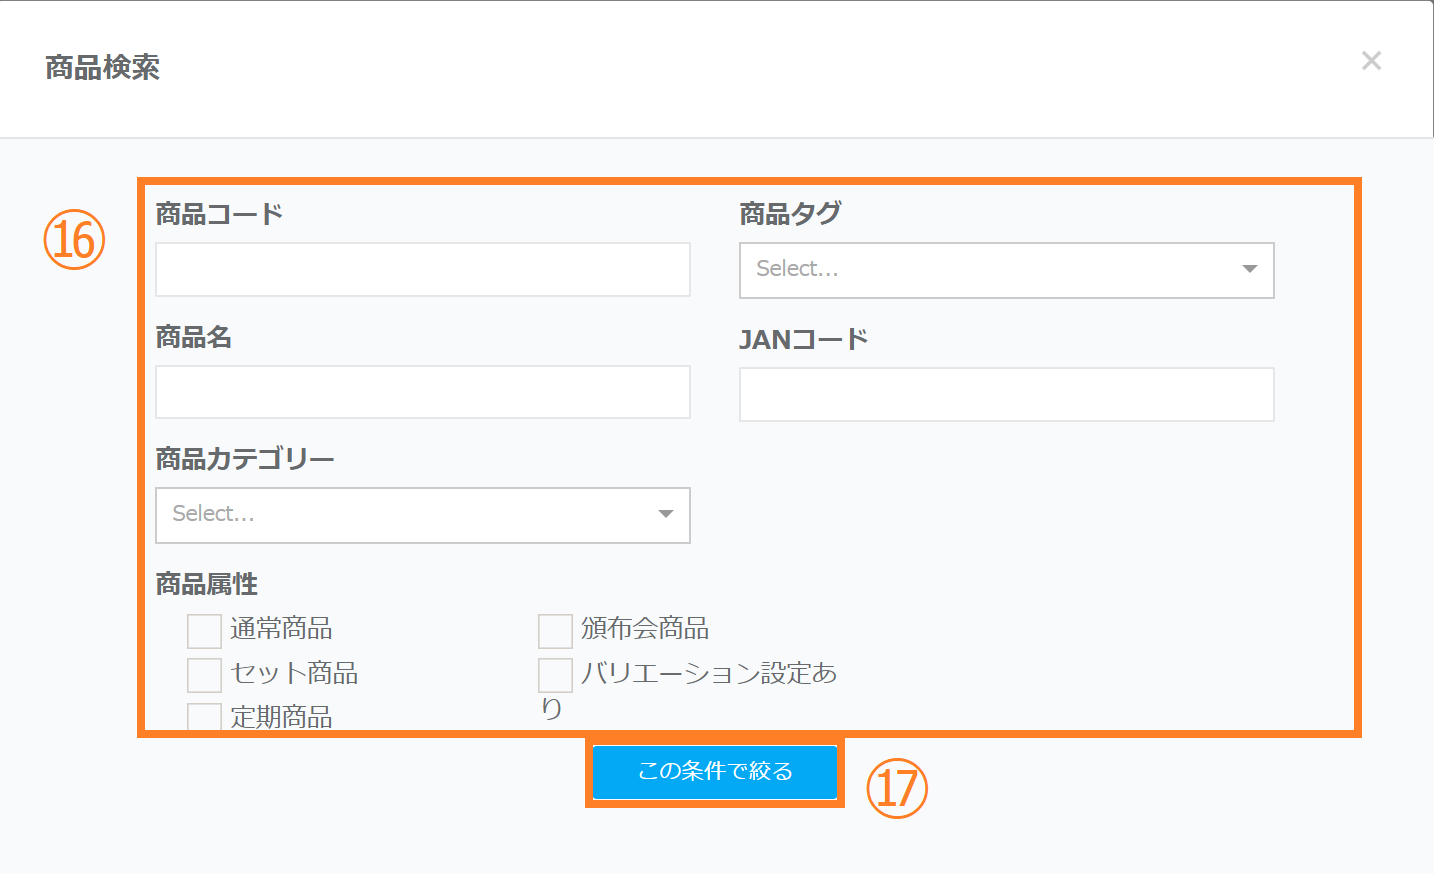Click the 商品カテゴリー dropdown arrow
This screenshot has height=874, width=1434.
coord(666,515)
